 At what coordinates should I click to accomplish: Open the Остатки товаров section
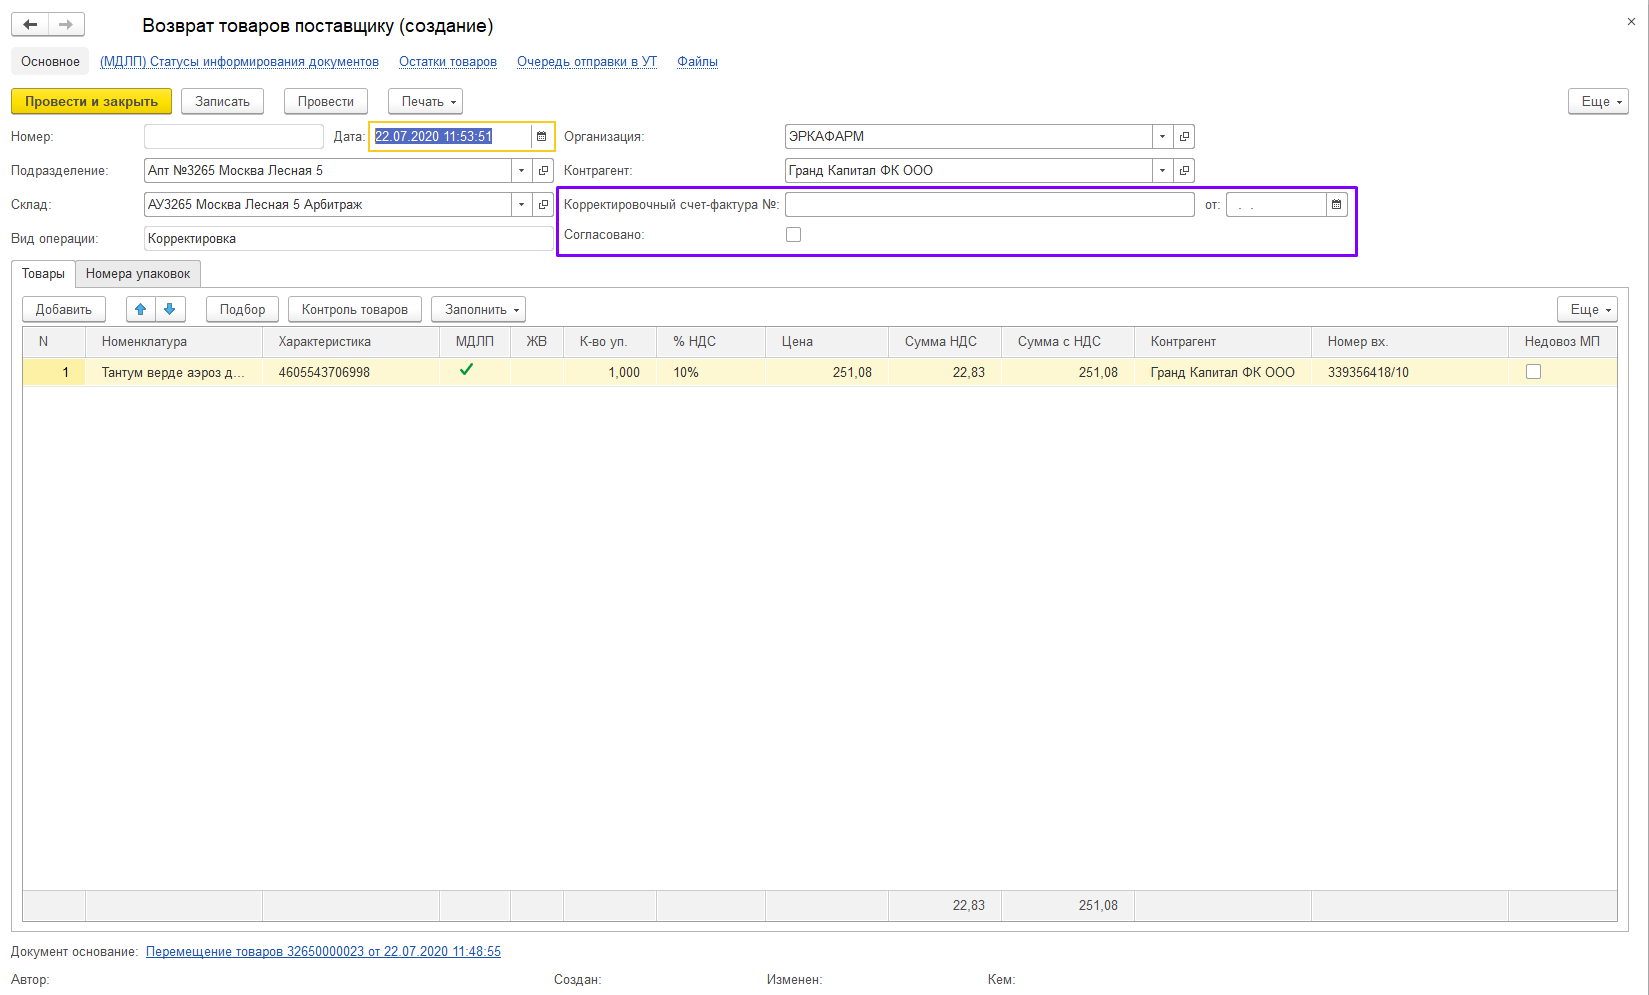tap(447, 62)
